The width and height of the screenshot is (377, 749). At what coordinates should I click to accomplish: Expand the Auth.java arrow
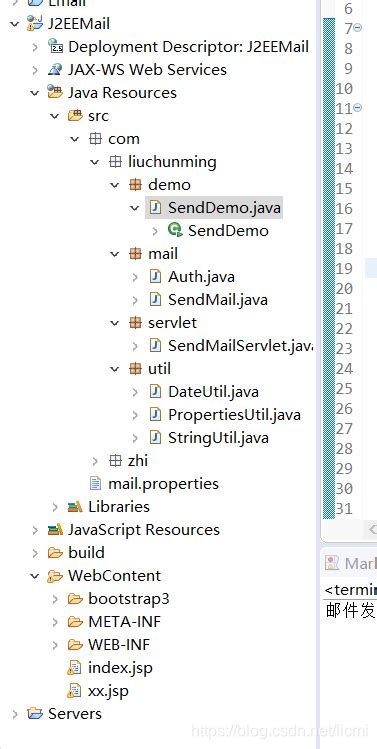[x=135, y=277]
